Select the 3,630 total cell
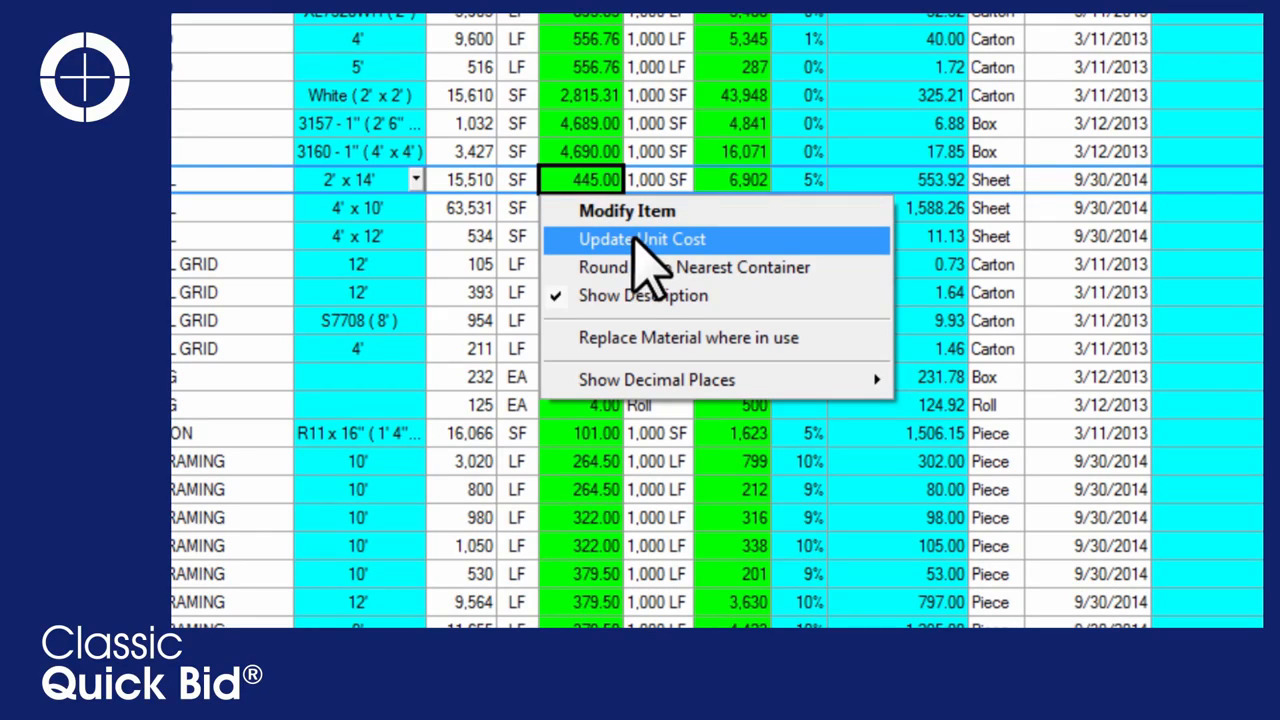Screen dimensions: 1280x720 tap(732, 602)
